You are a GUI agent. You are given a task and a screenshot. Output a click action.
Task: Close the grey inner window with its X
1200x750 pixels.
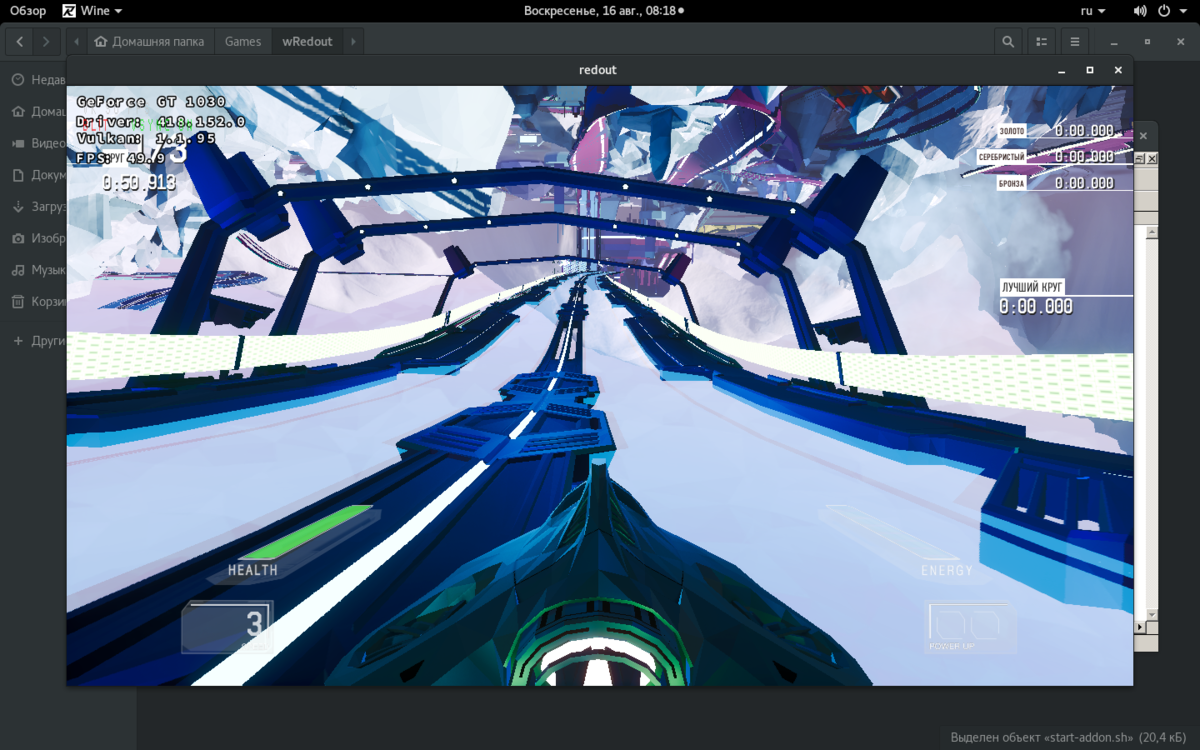pyautogui.click(x=1152, y=159)
